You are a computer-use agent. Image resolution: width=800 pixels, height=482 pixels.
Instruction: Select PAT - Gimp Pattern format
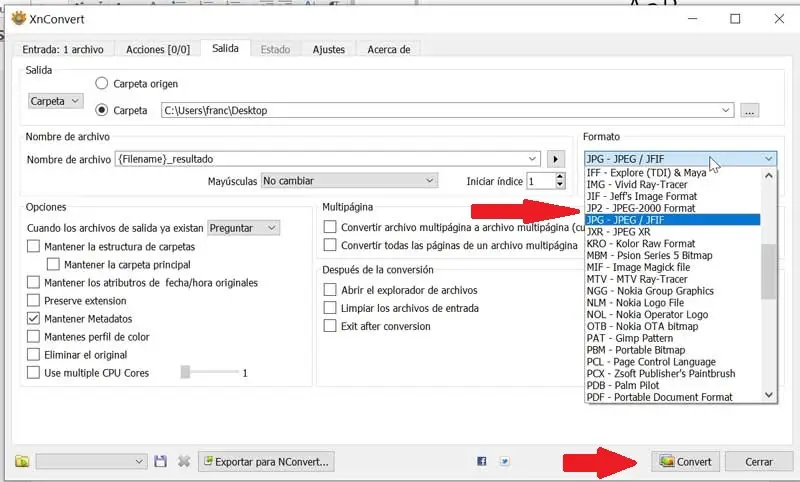click(x=672, y=338)
